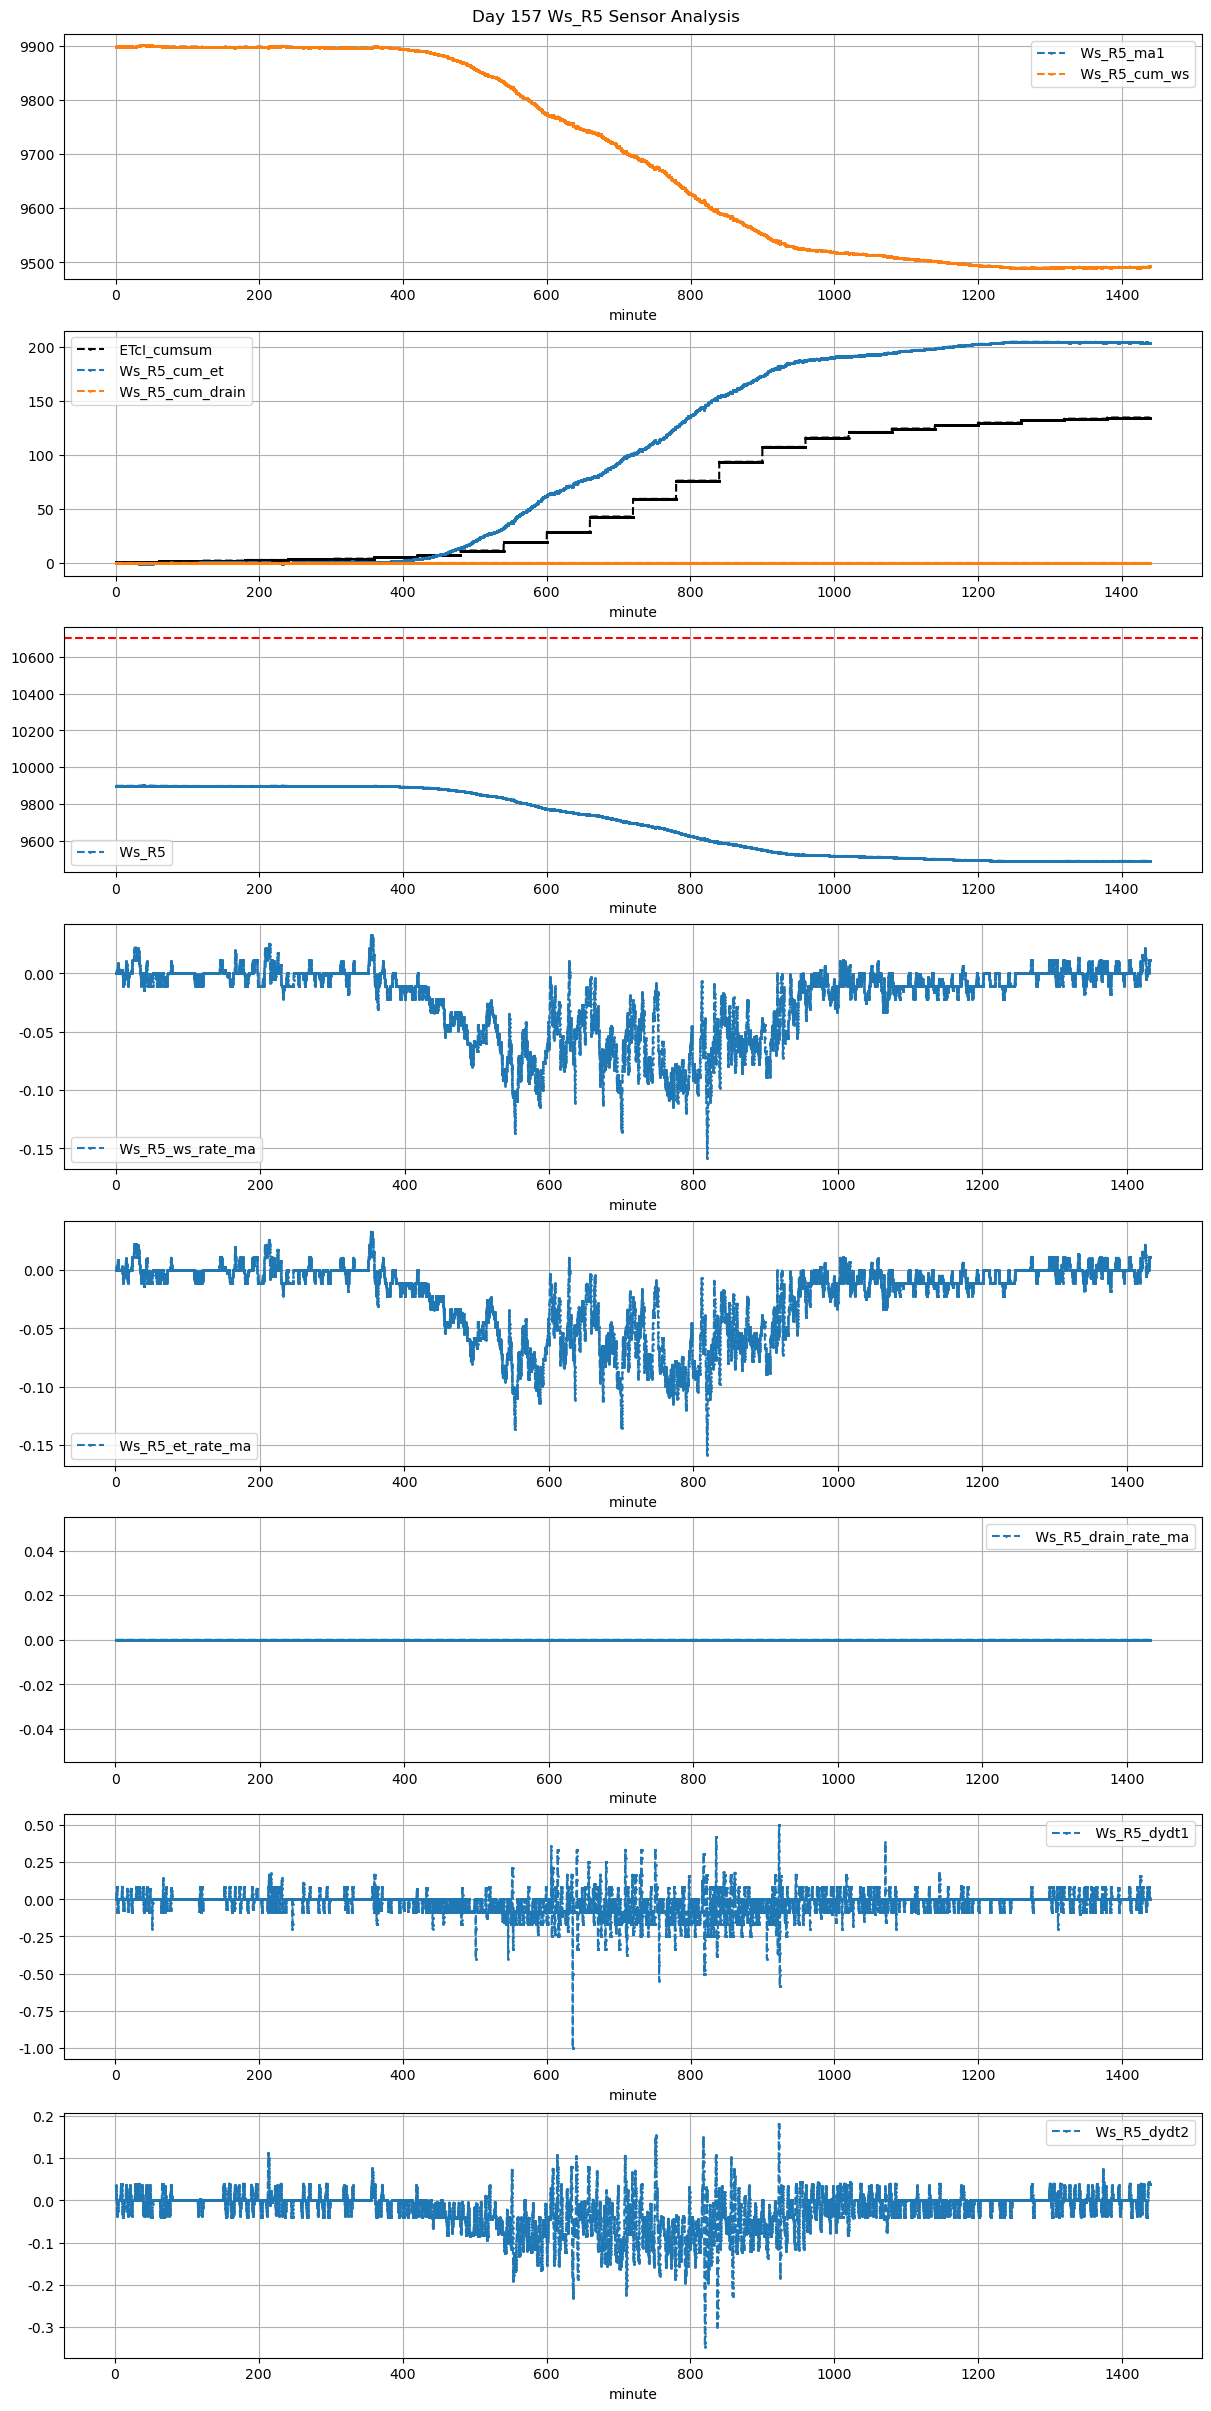
Task: Select the -0.3 y-axis tick on dydt2 plot
Action: pos(42,2328)
